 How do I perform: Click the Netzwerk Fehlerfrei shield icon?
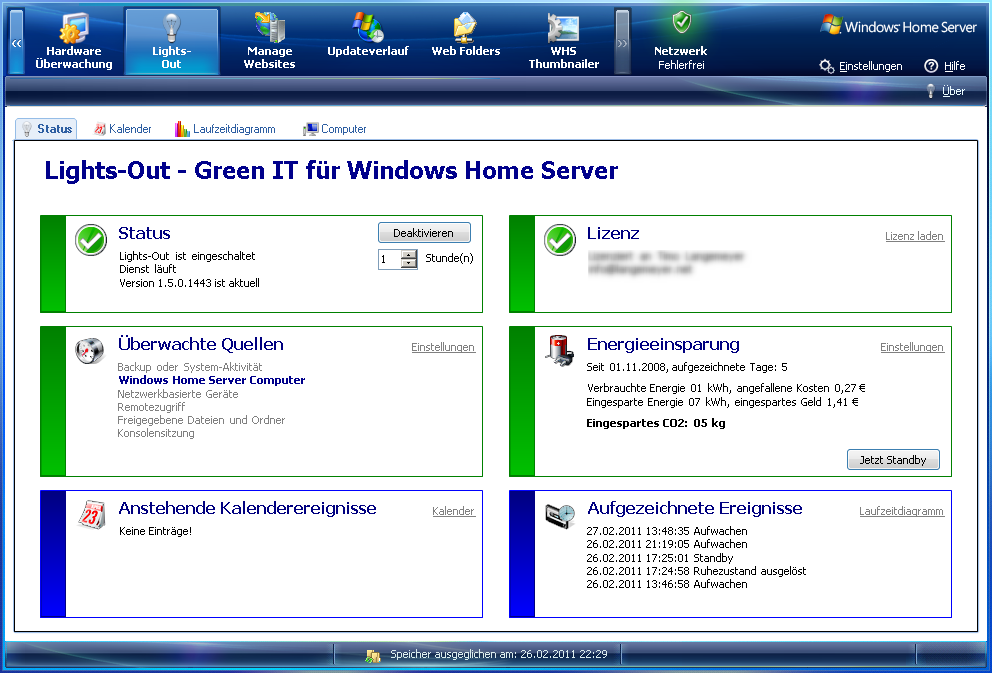[x=681, y=24]
